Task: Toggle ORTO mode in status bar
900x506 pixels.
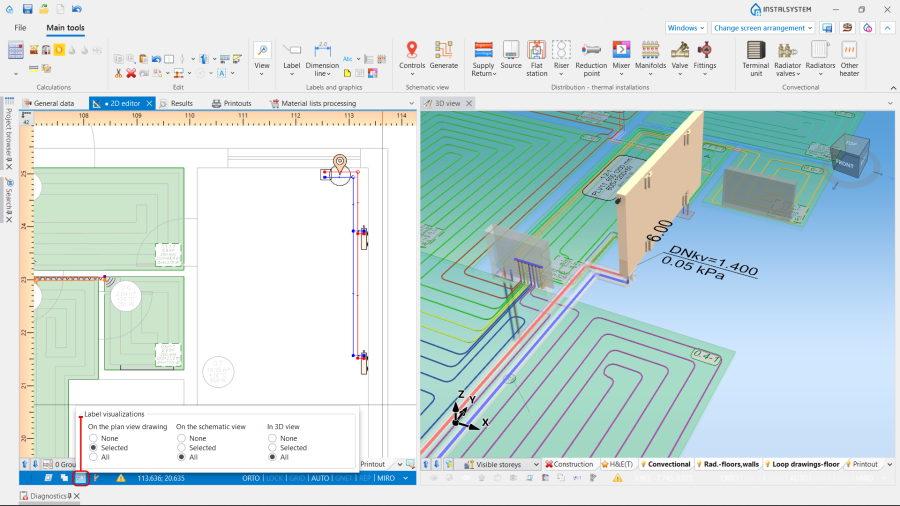Action: (x=251, y=478)
